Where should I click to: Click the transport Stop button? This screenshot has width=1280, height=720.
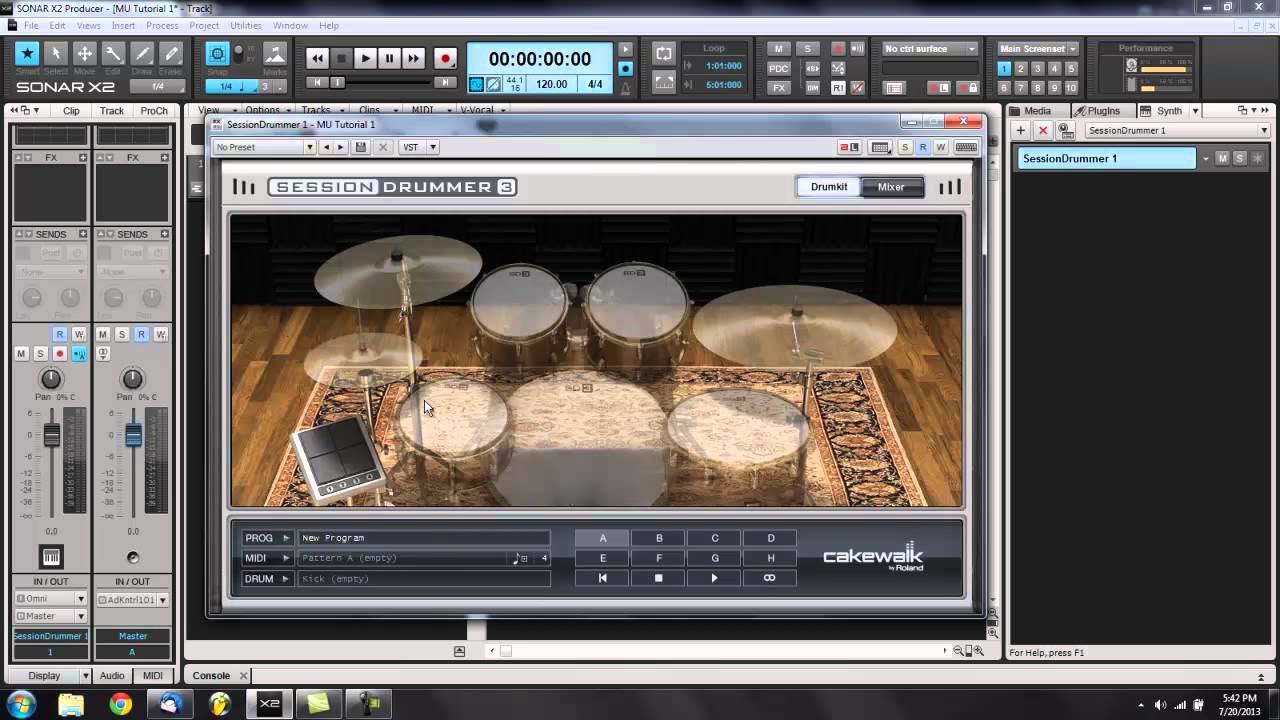pos(341,59)
